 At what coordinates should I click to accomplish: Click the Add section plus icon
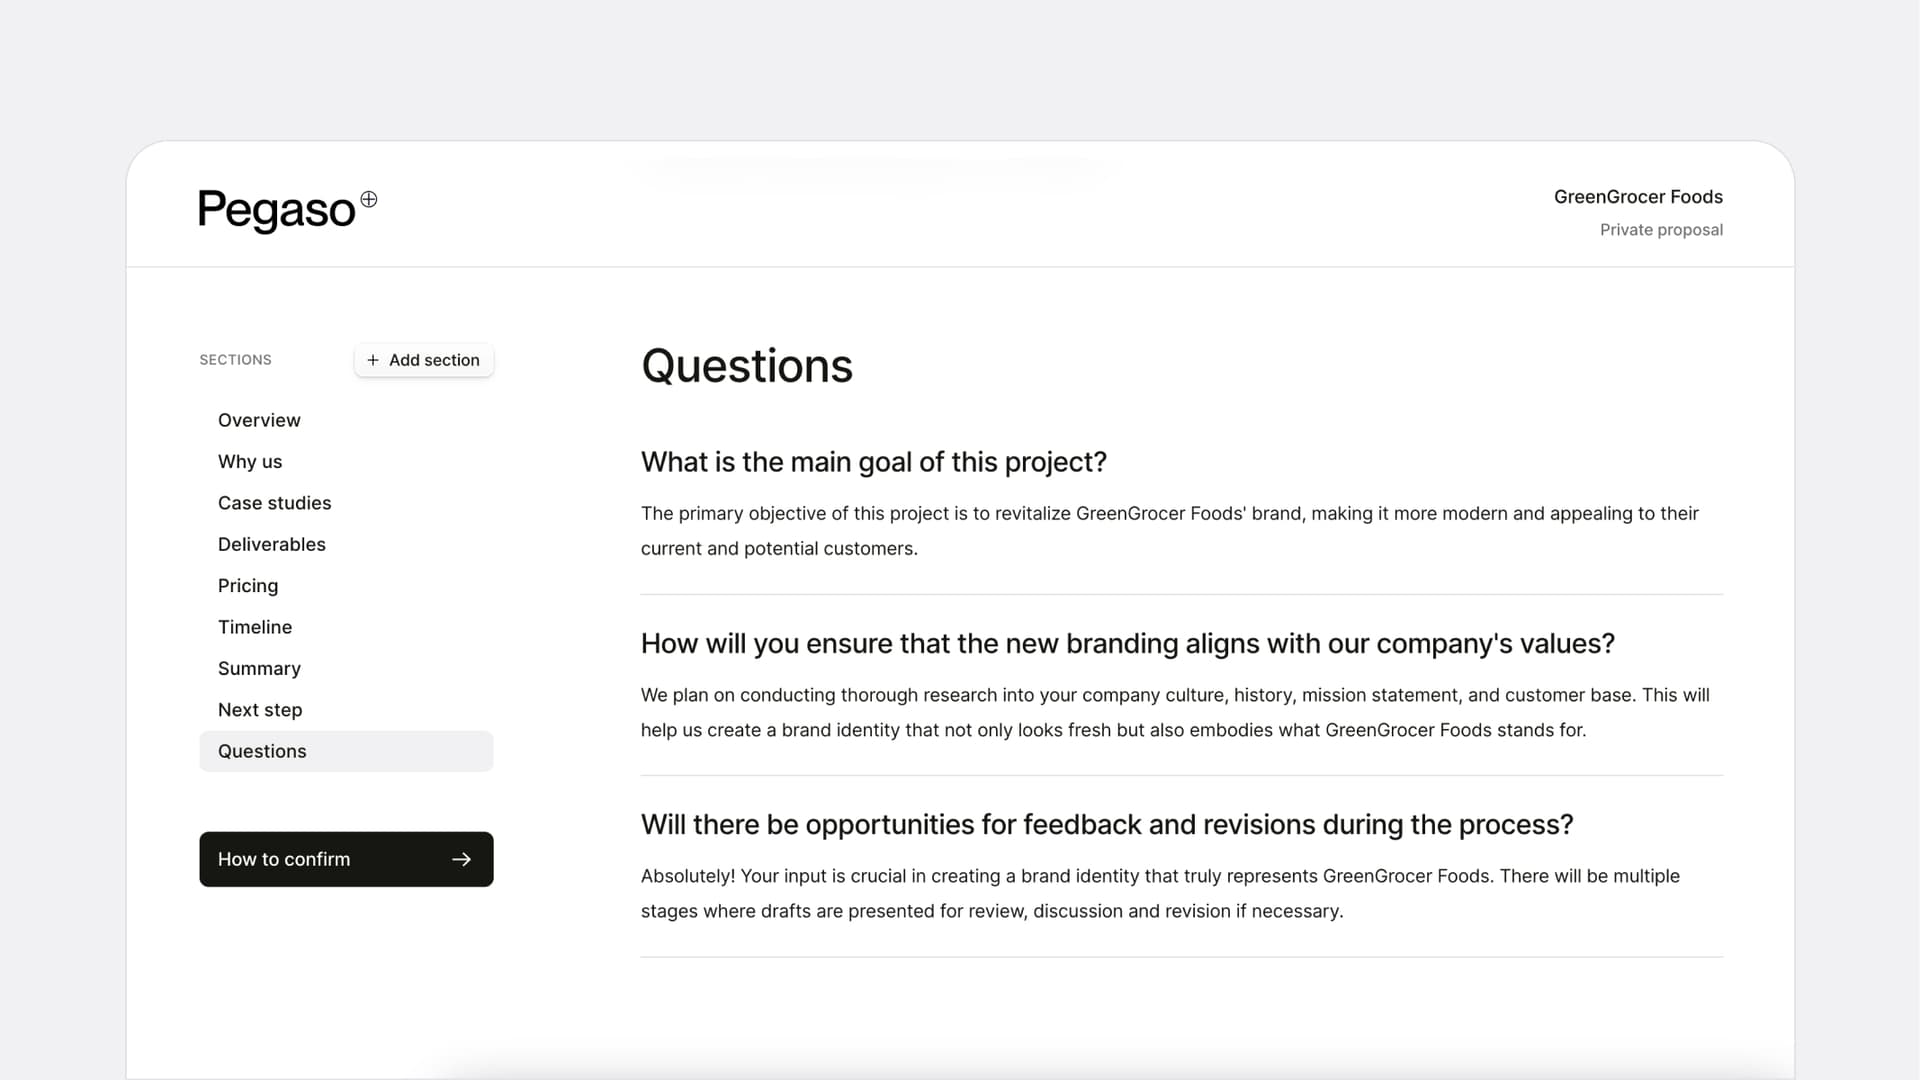(x=375, y=360)
